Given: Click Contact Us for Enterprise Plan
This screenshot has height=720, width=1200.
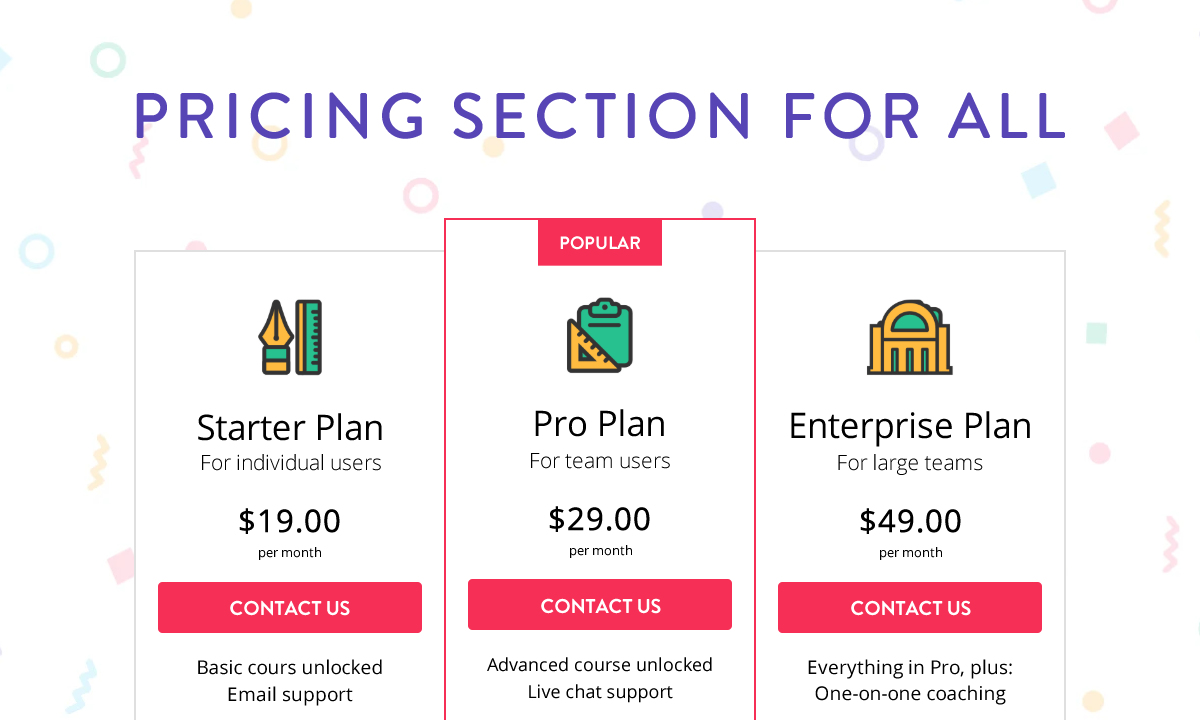Looking at the screenshot, I should (910, 608).
